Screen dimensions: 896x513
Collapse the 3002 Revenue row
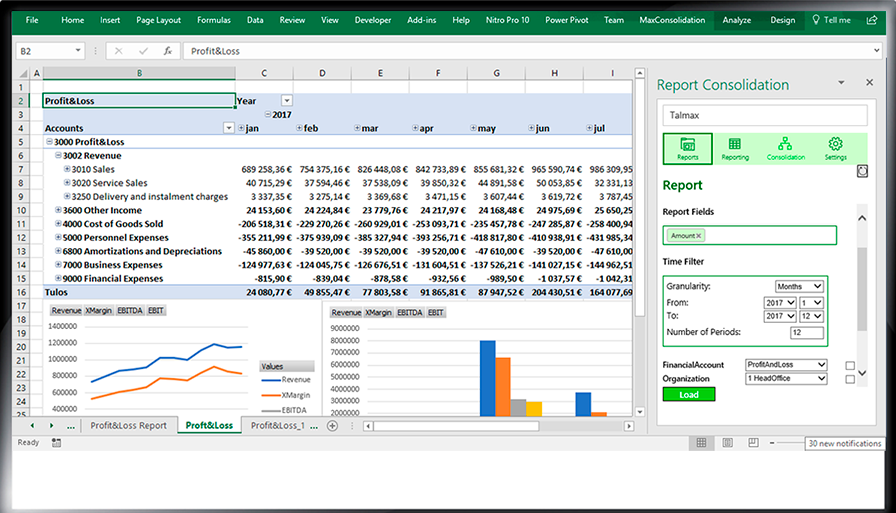(x=58, y=155)
